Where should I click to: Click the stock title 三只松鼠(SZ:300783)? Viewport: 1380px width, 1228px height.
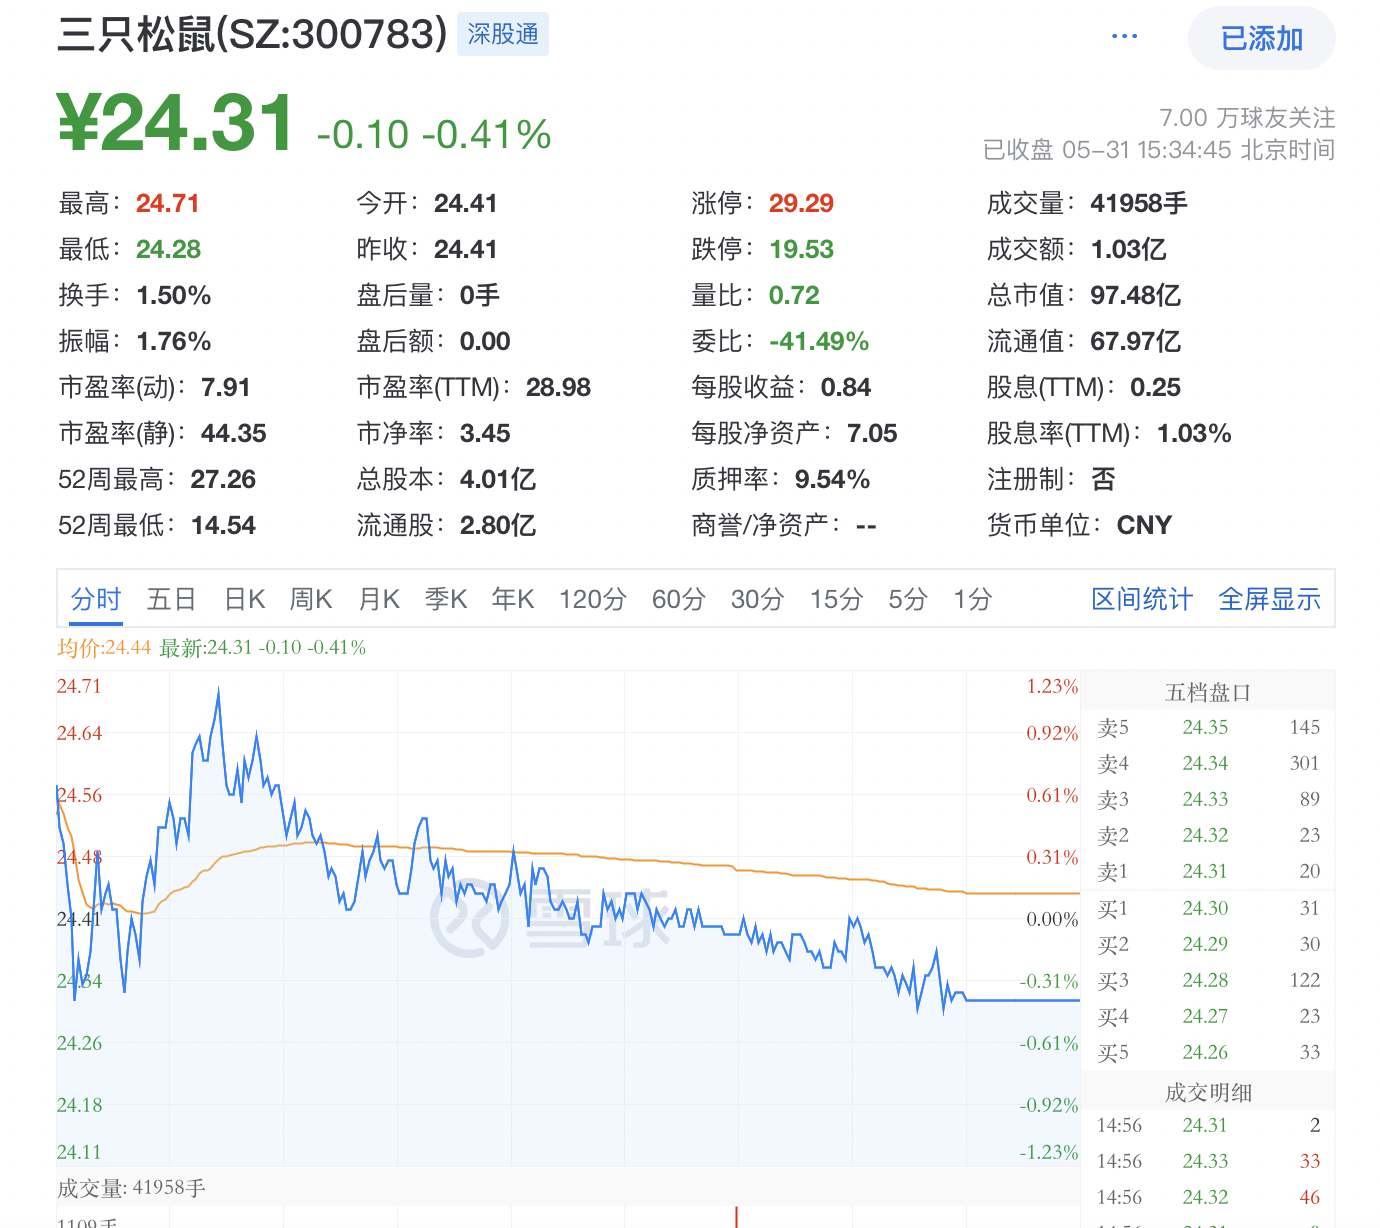252,34
